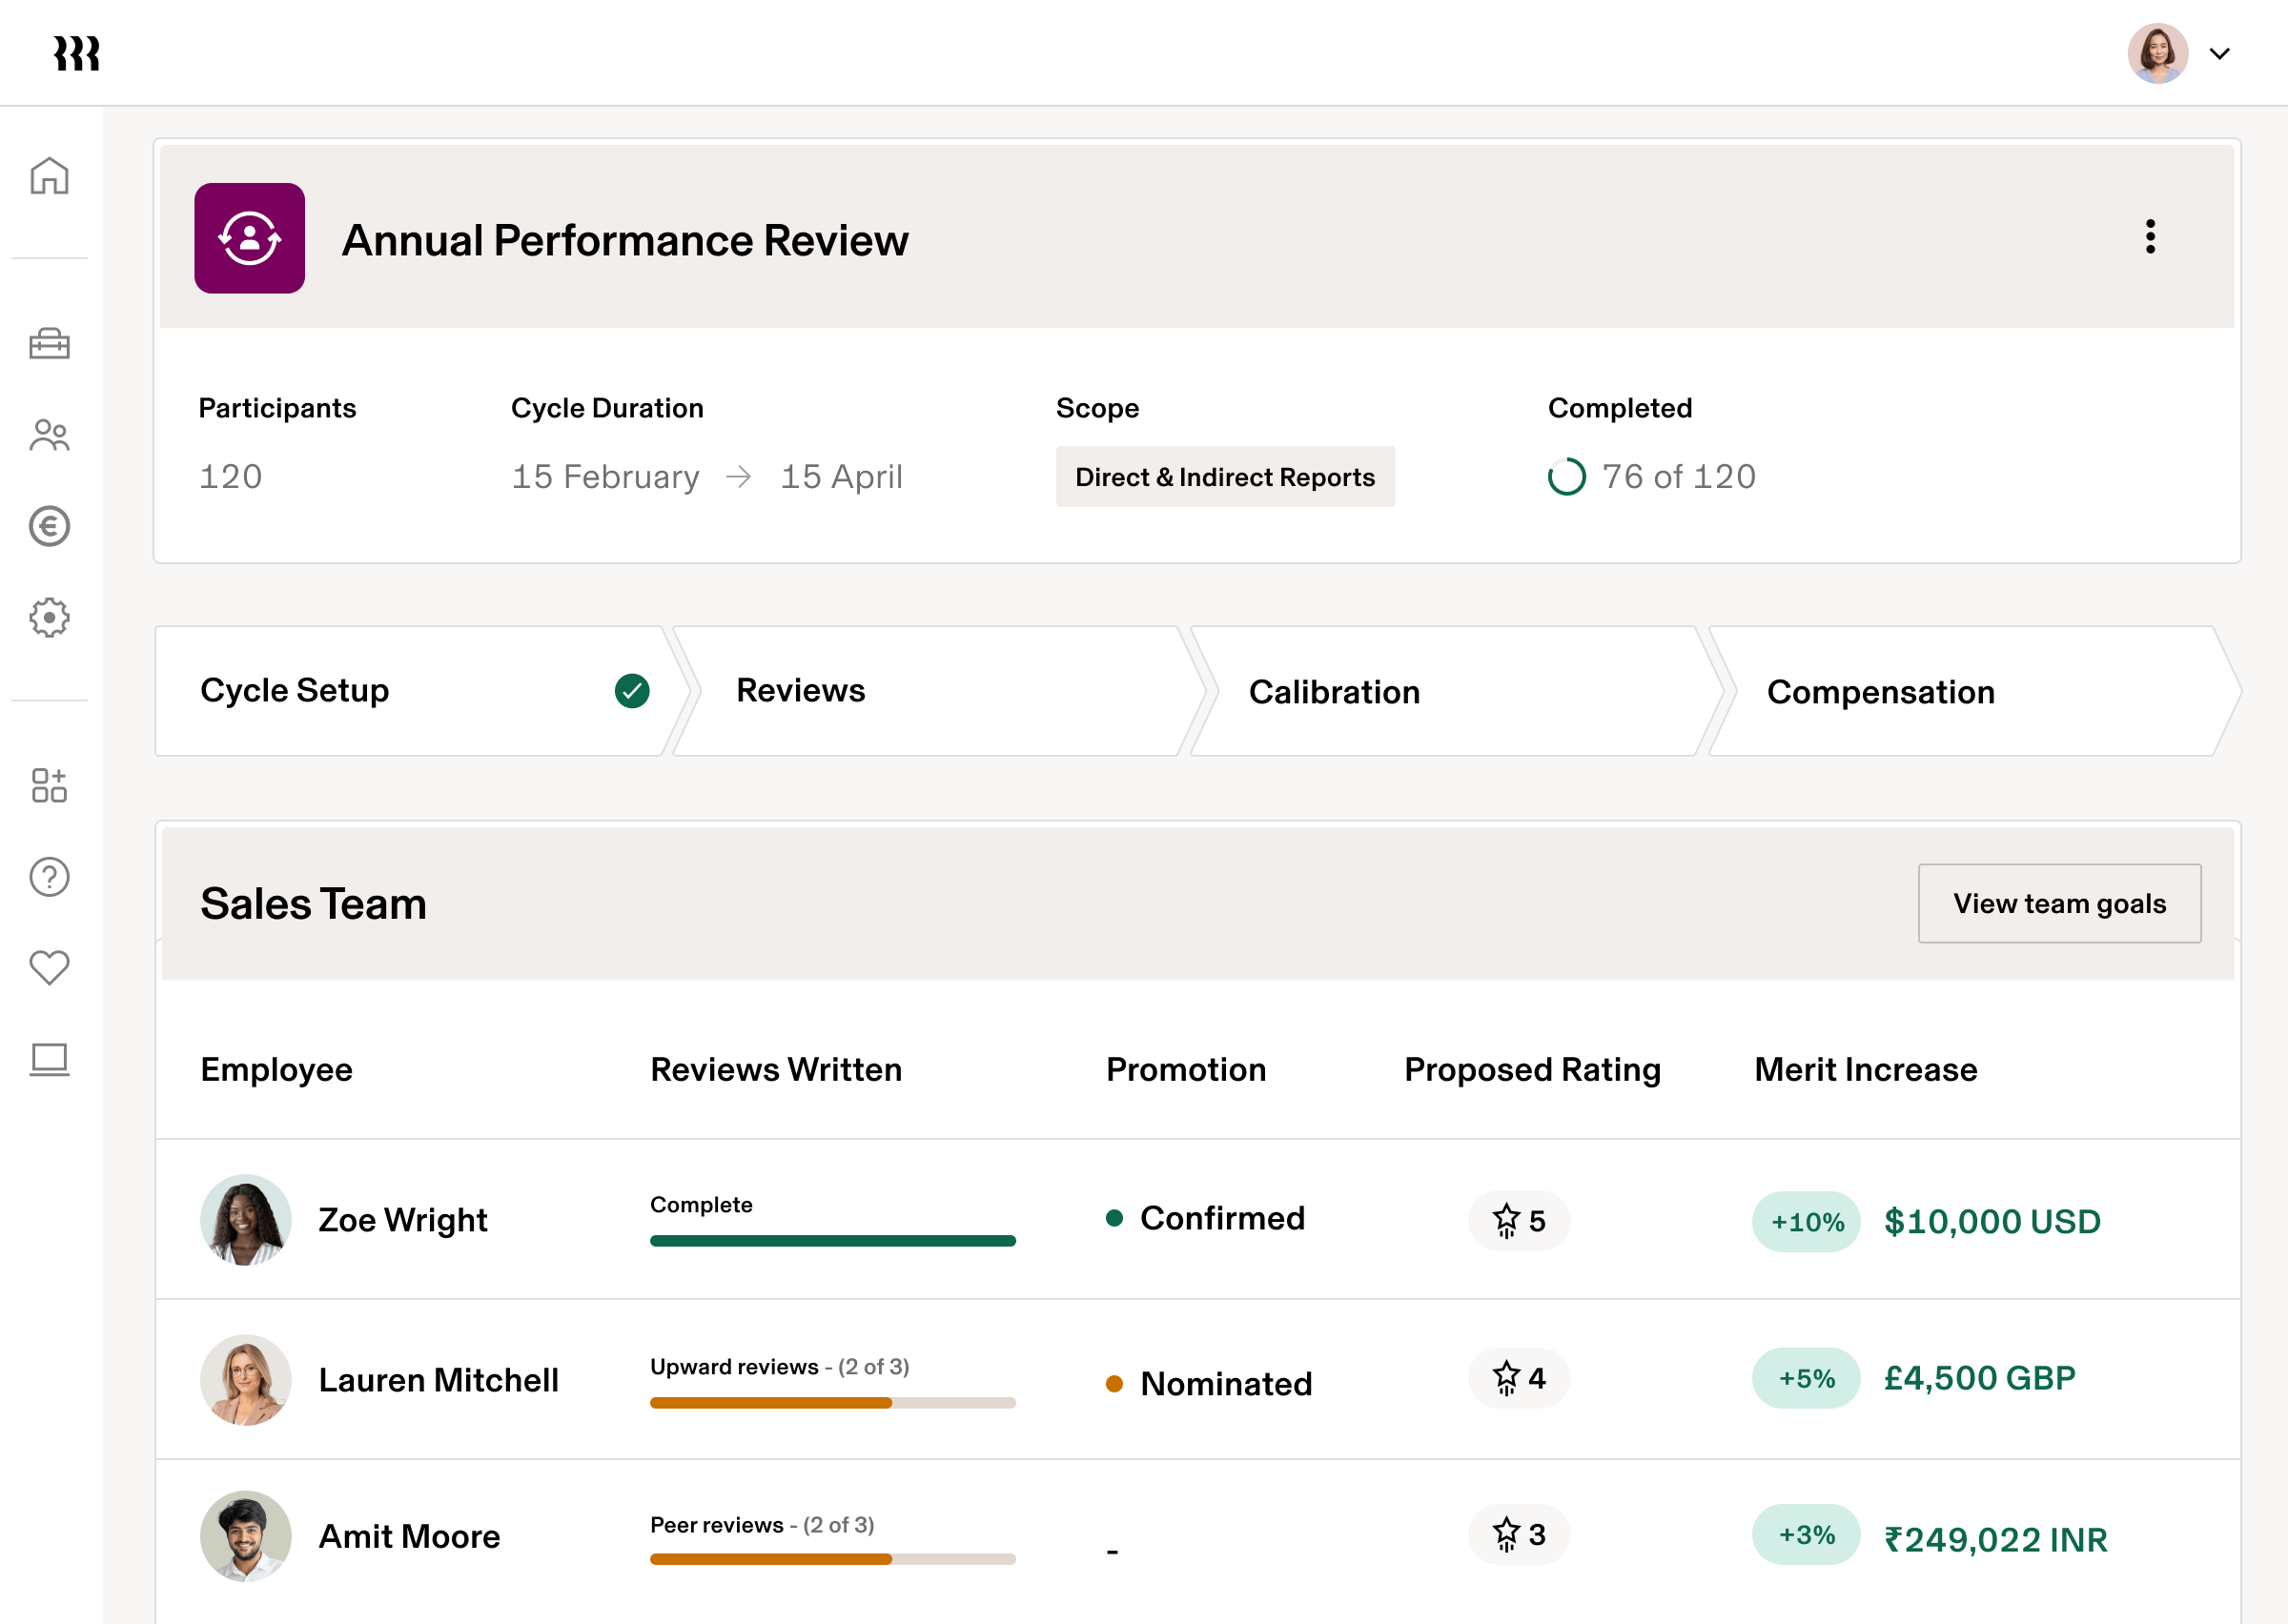Select the briefcase icon in the sidebar
The image size is (2288, 1624).
(49, 344)
